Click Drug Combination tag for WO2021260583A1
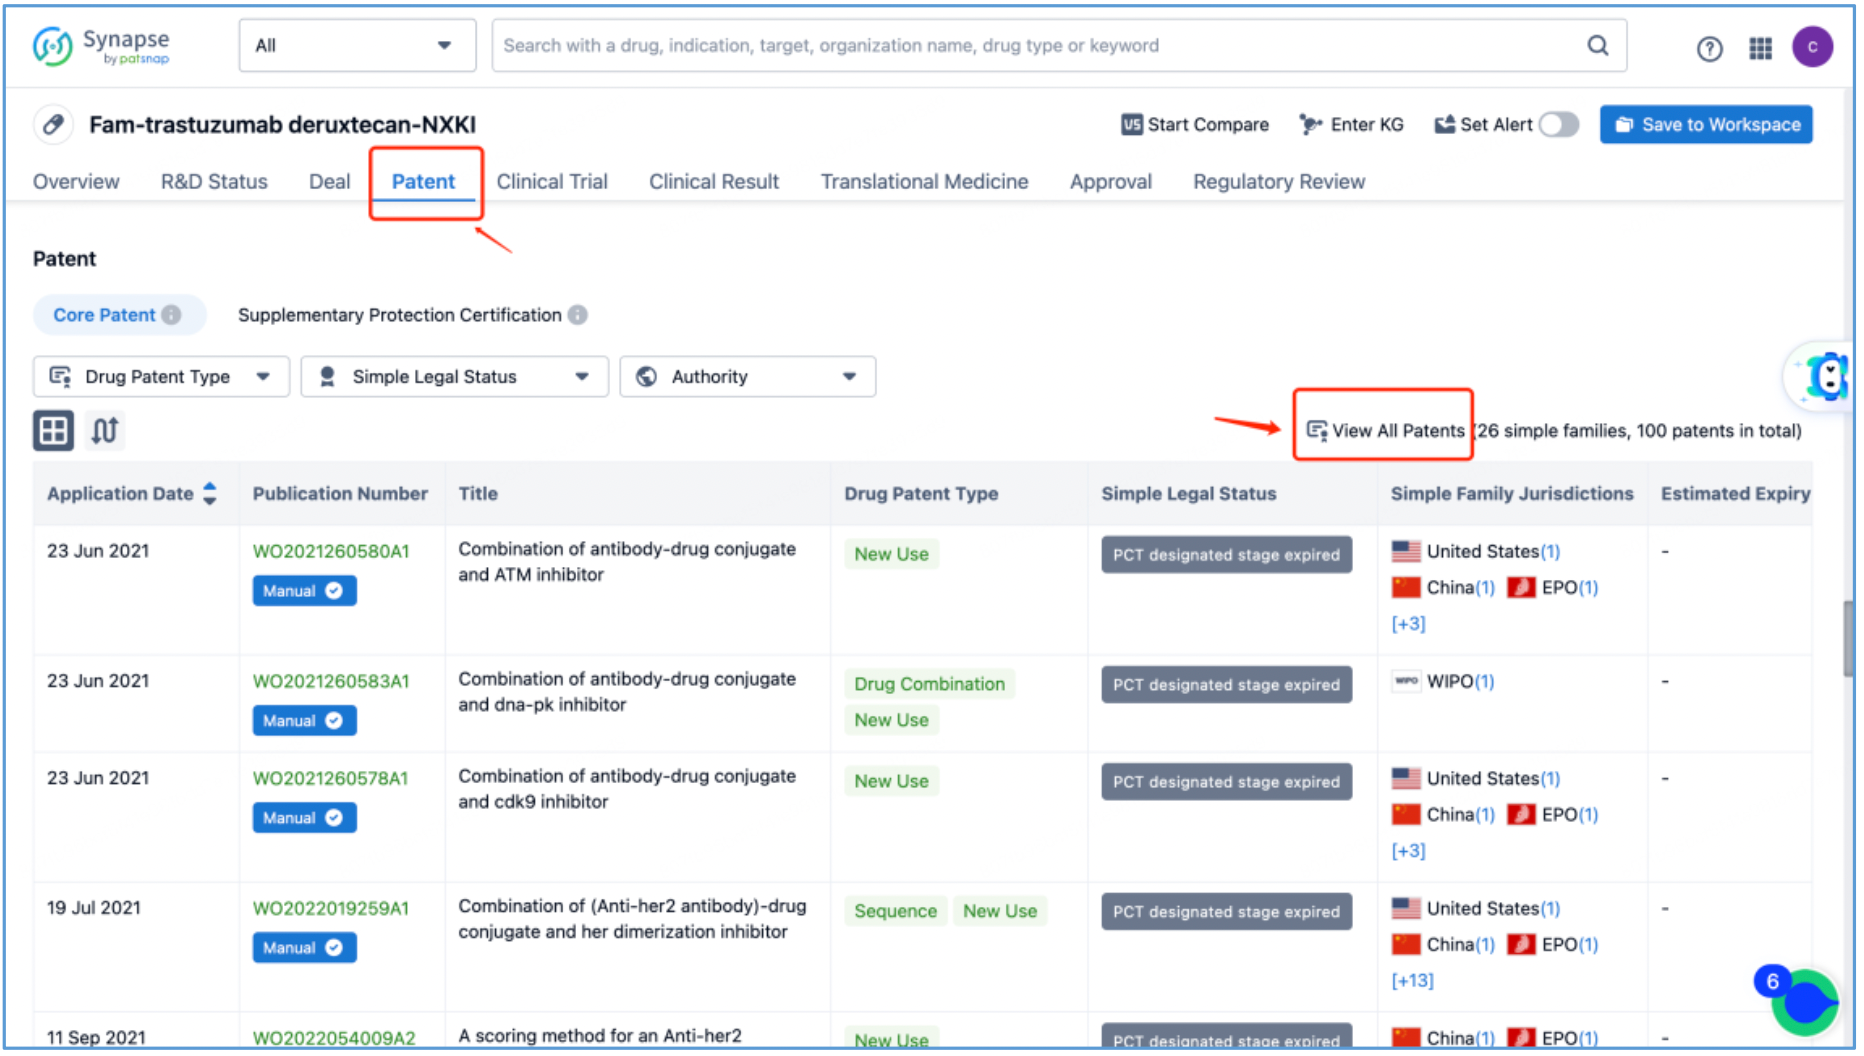The width and height of the screenshot is (1864, 1056). [929, 685]
